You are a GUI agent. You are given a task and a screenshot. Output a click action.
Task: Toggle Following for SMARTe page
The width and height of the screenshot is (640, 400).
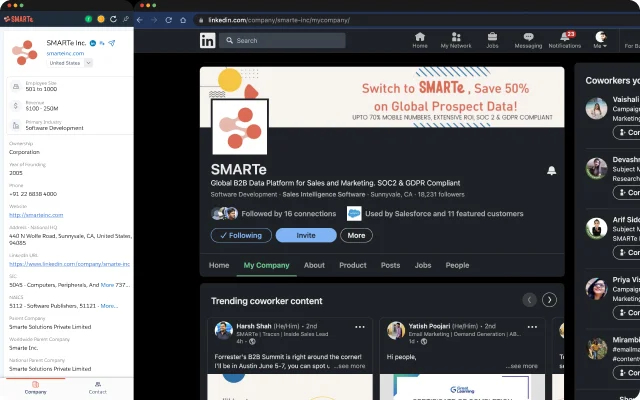(241, 236)
